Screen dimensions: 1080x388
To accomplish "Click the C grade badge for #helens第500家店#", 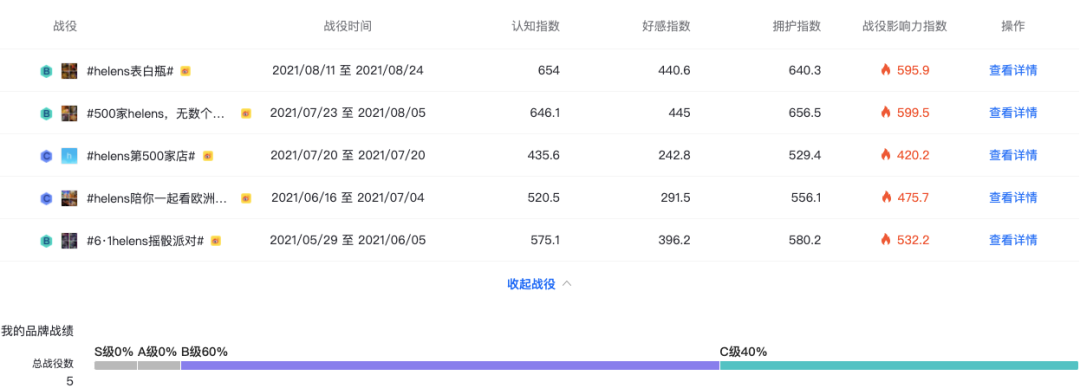I will pyautogui.click(x=46, y=156).
